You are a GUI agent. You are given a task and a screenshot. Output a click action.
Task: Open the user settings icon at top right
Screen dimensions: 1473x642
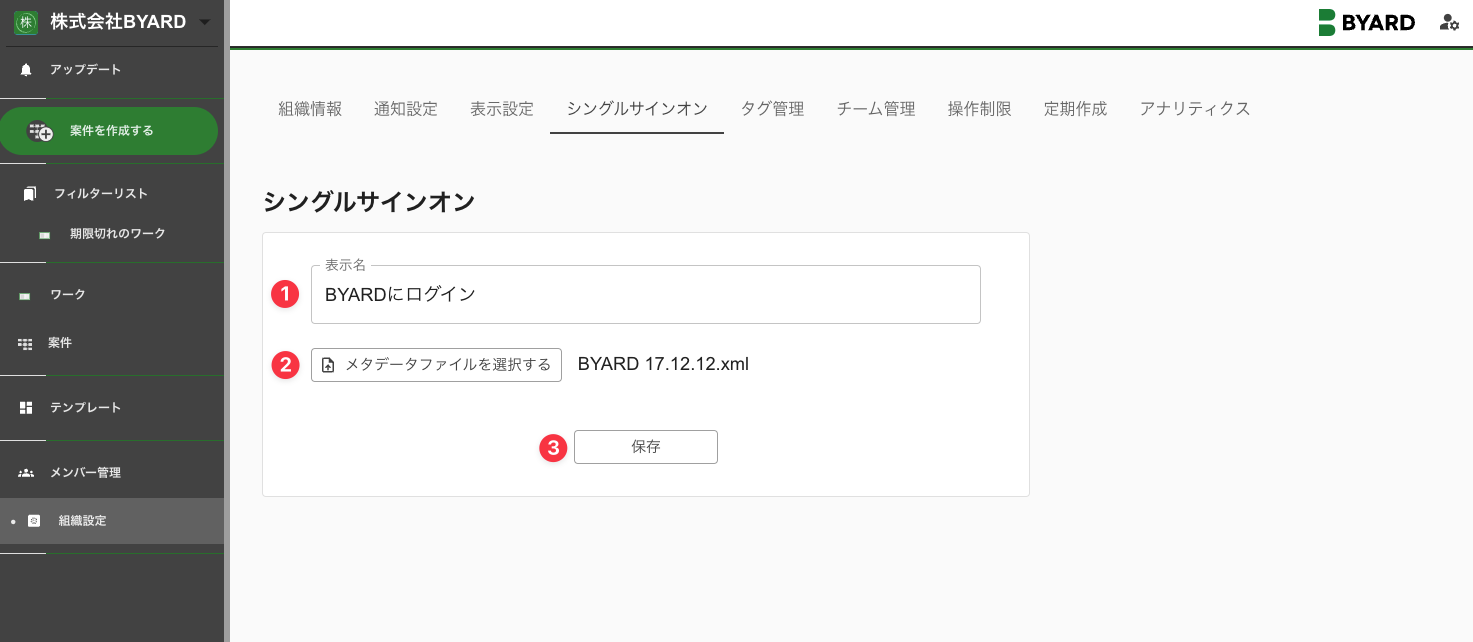click(1449, 22)
